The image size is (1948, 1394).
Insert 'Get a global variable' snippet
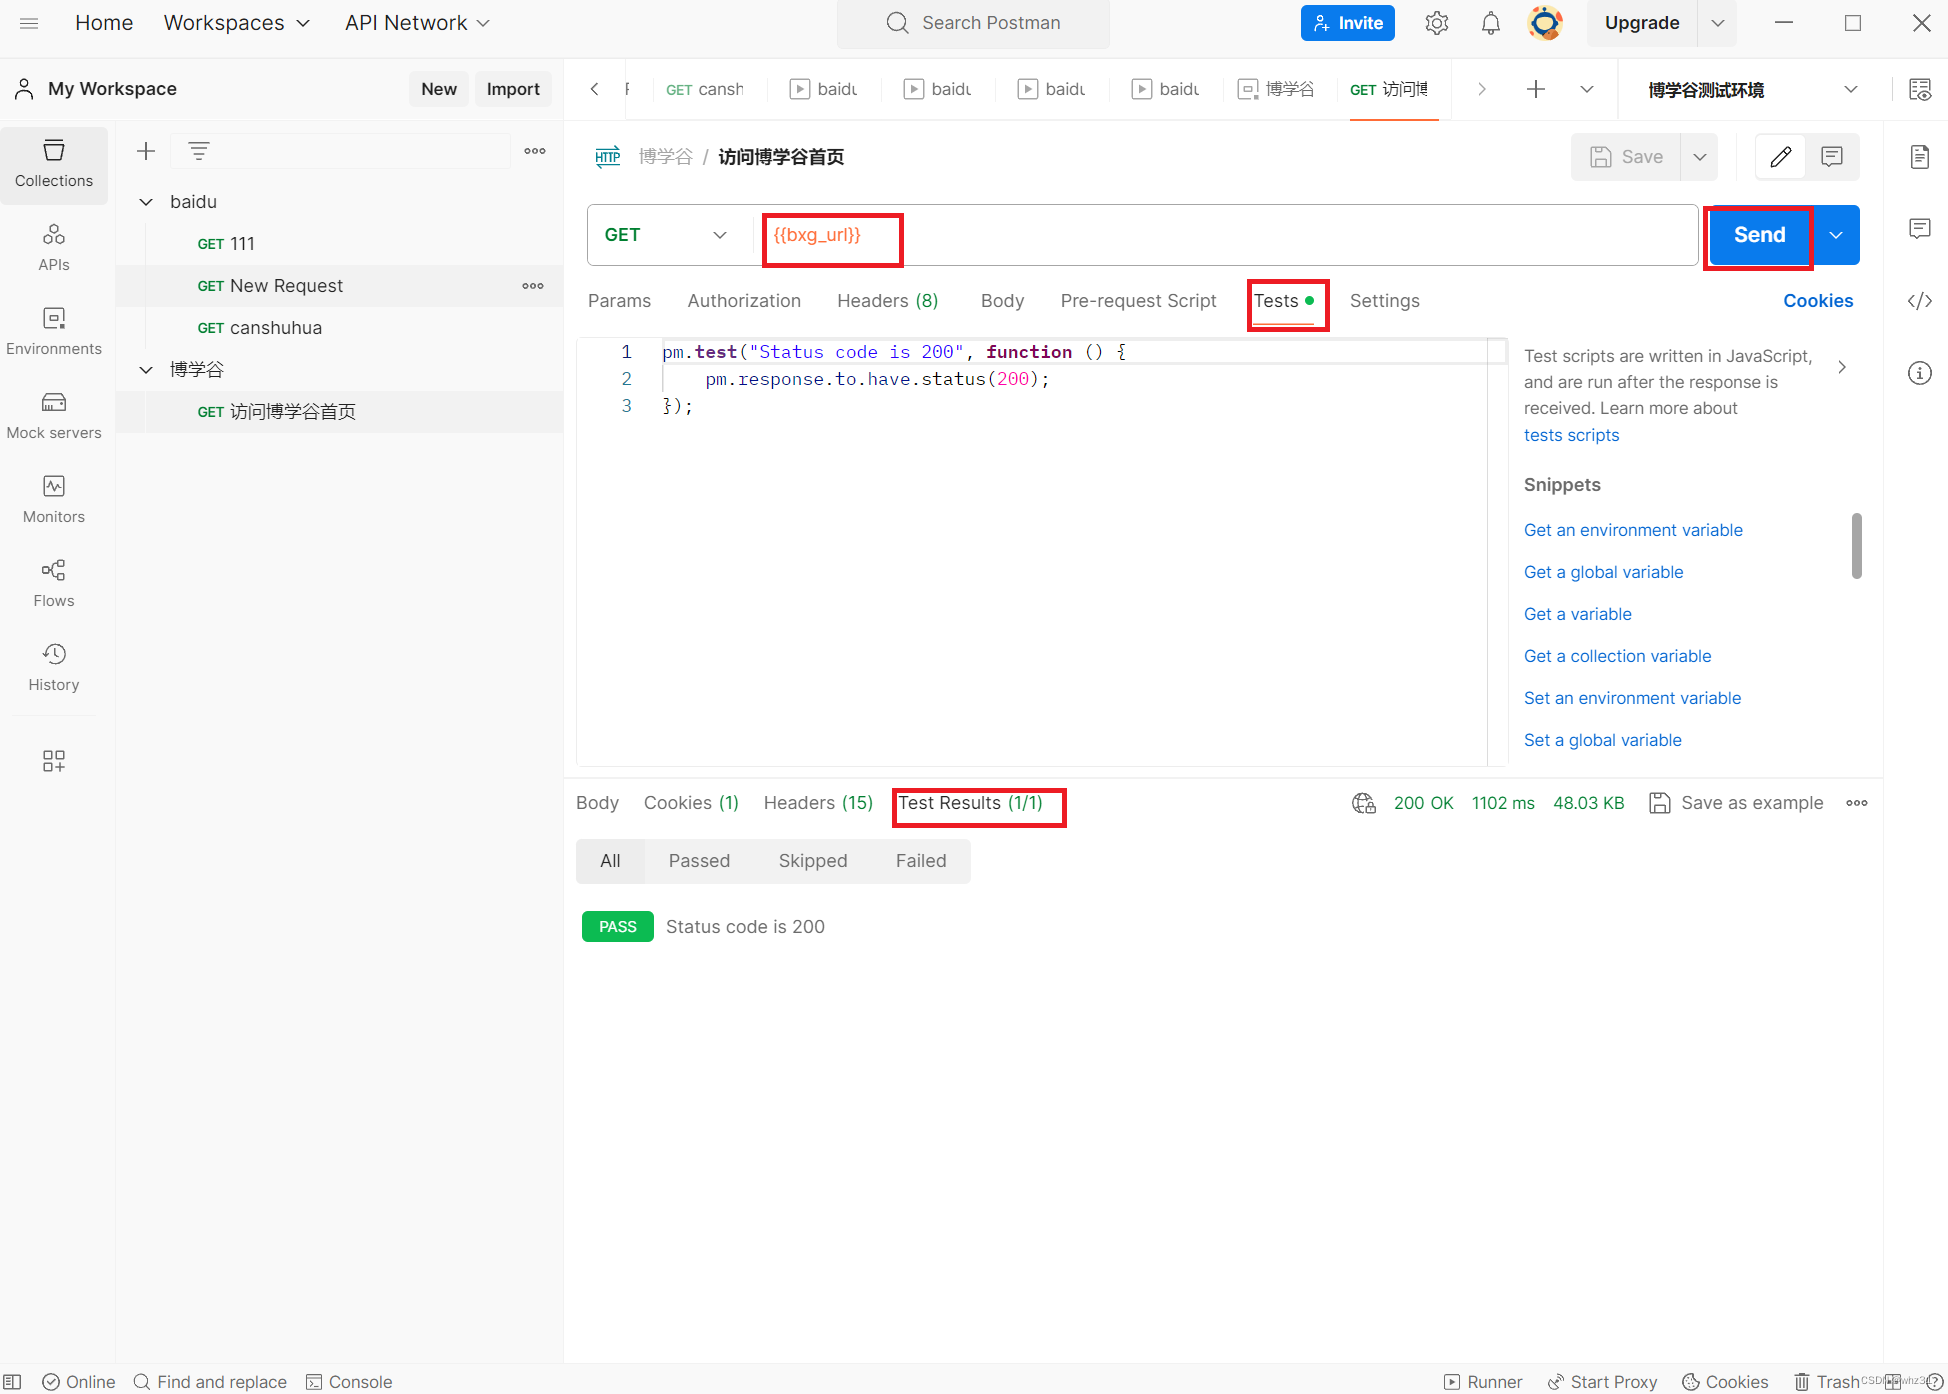point(1603,572)
